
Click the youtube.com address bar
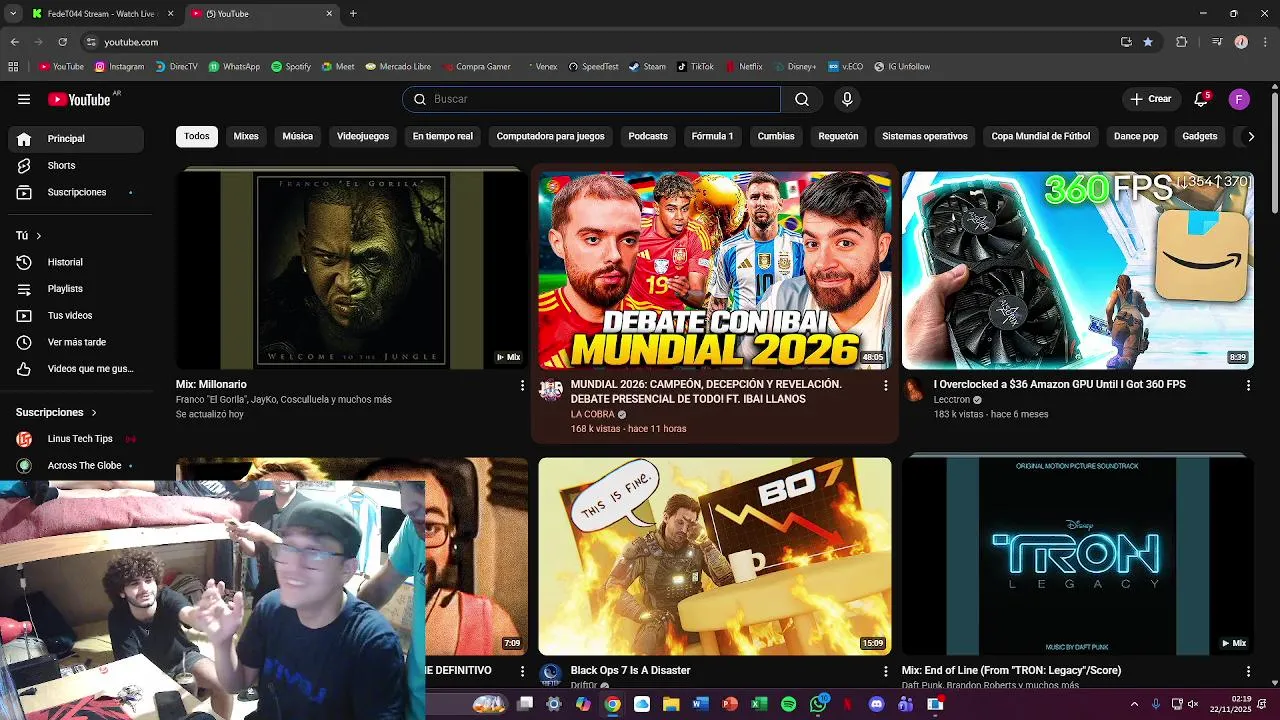pos(600,42)
